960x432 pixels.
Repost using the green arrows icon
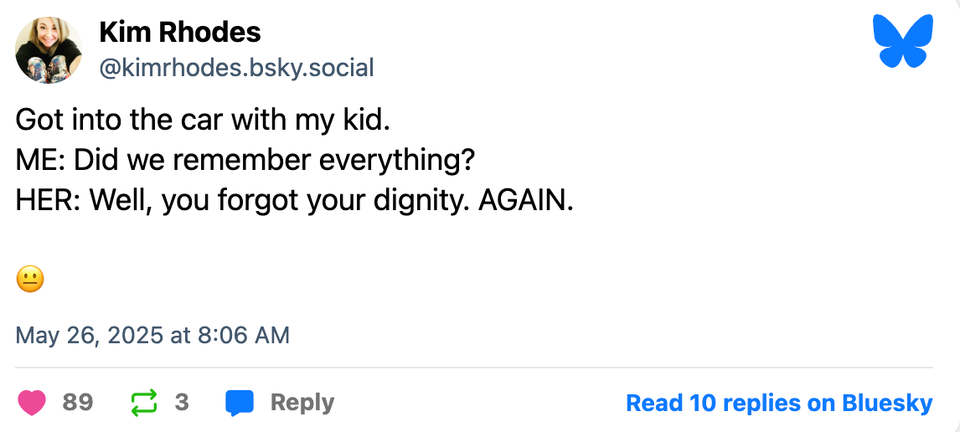pyautogui.click(x=144, y=403)
